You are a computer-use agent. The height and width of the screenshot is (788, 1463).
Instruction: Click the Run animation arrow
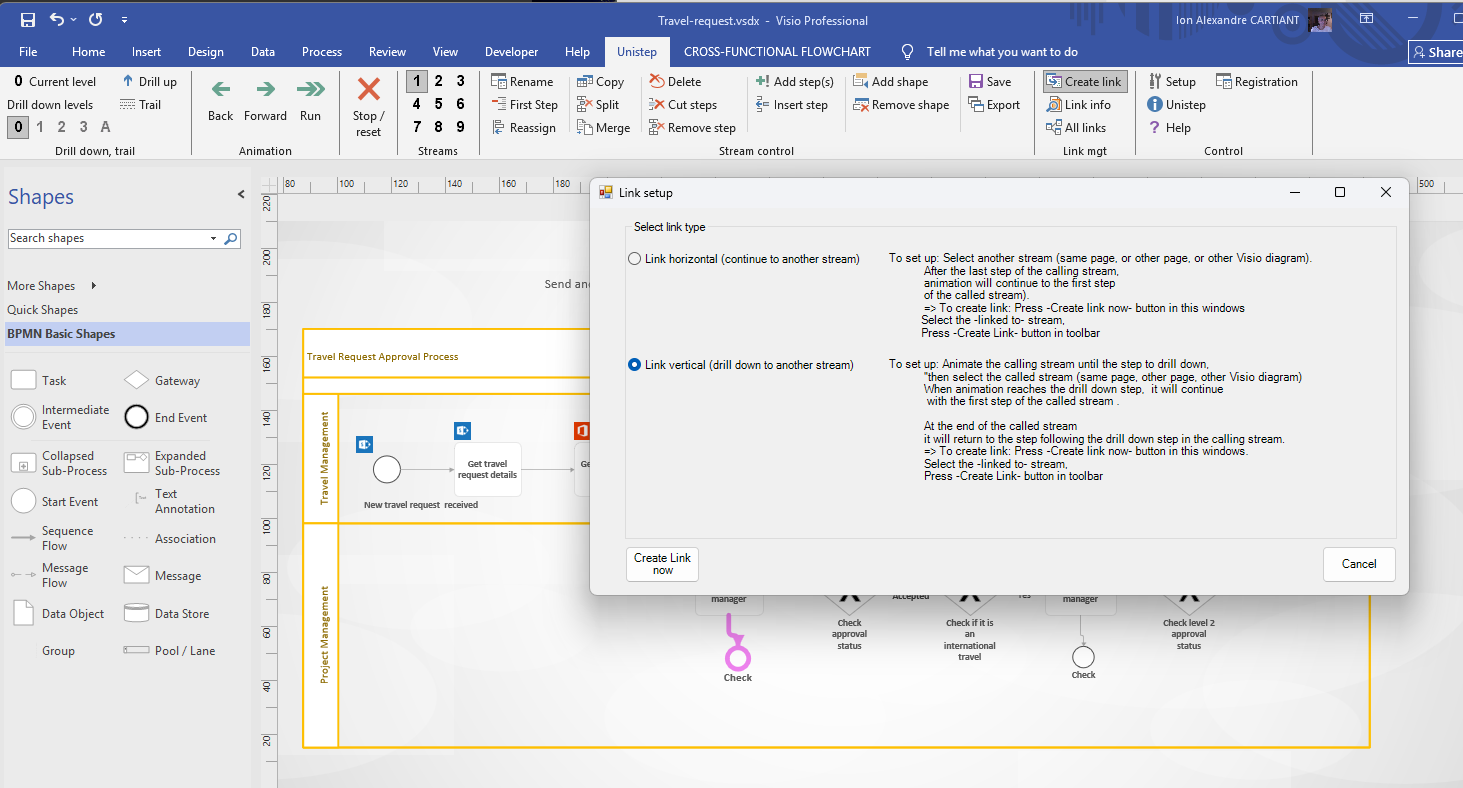pos(310,91)
